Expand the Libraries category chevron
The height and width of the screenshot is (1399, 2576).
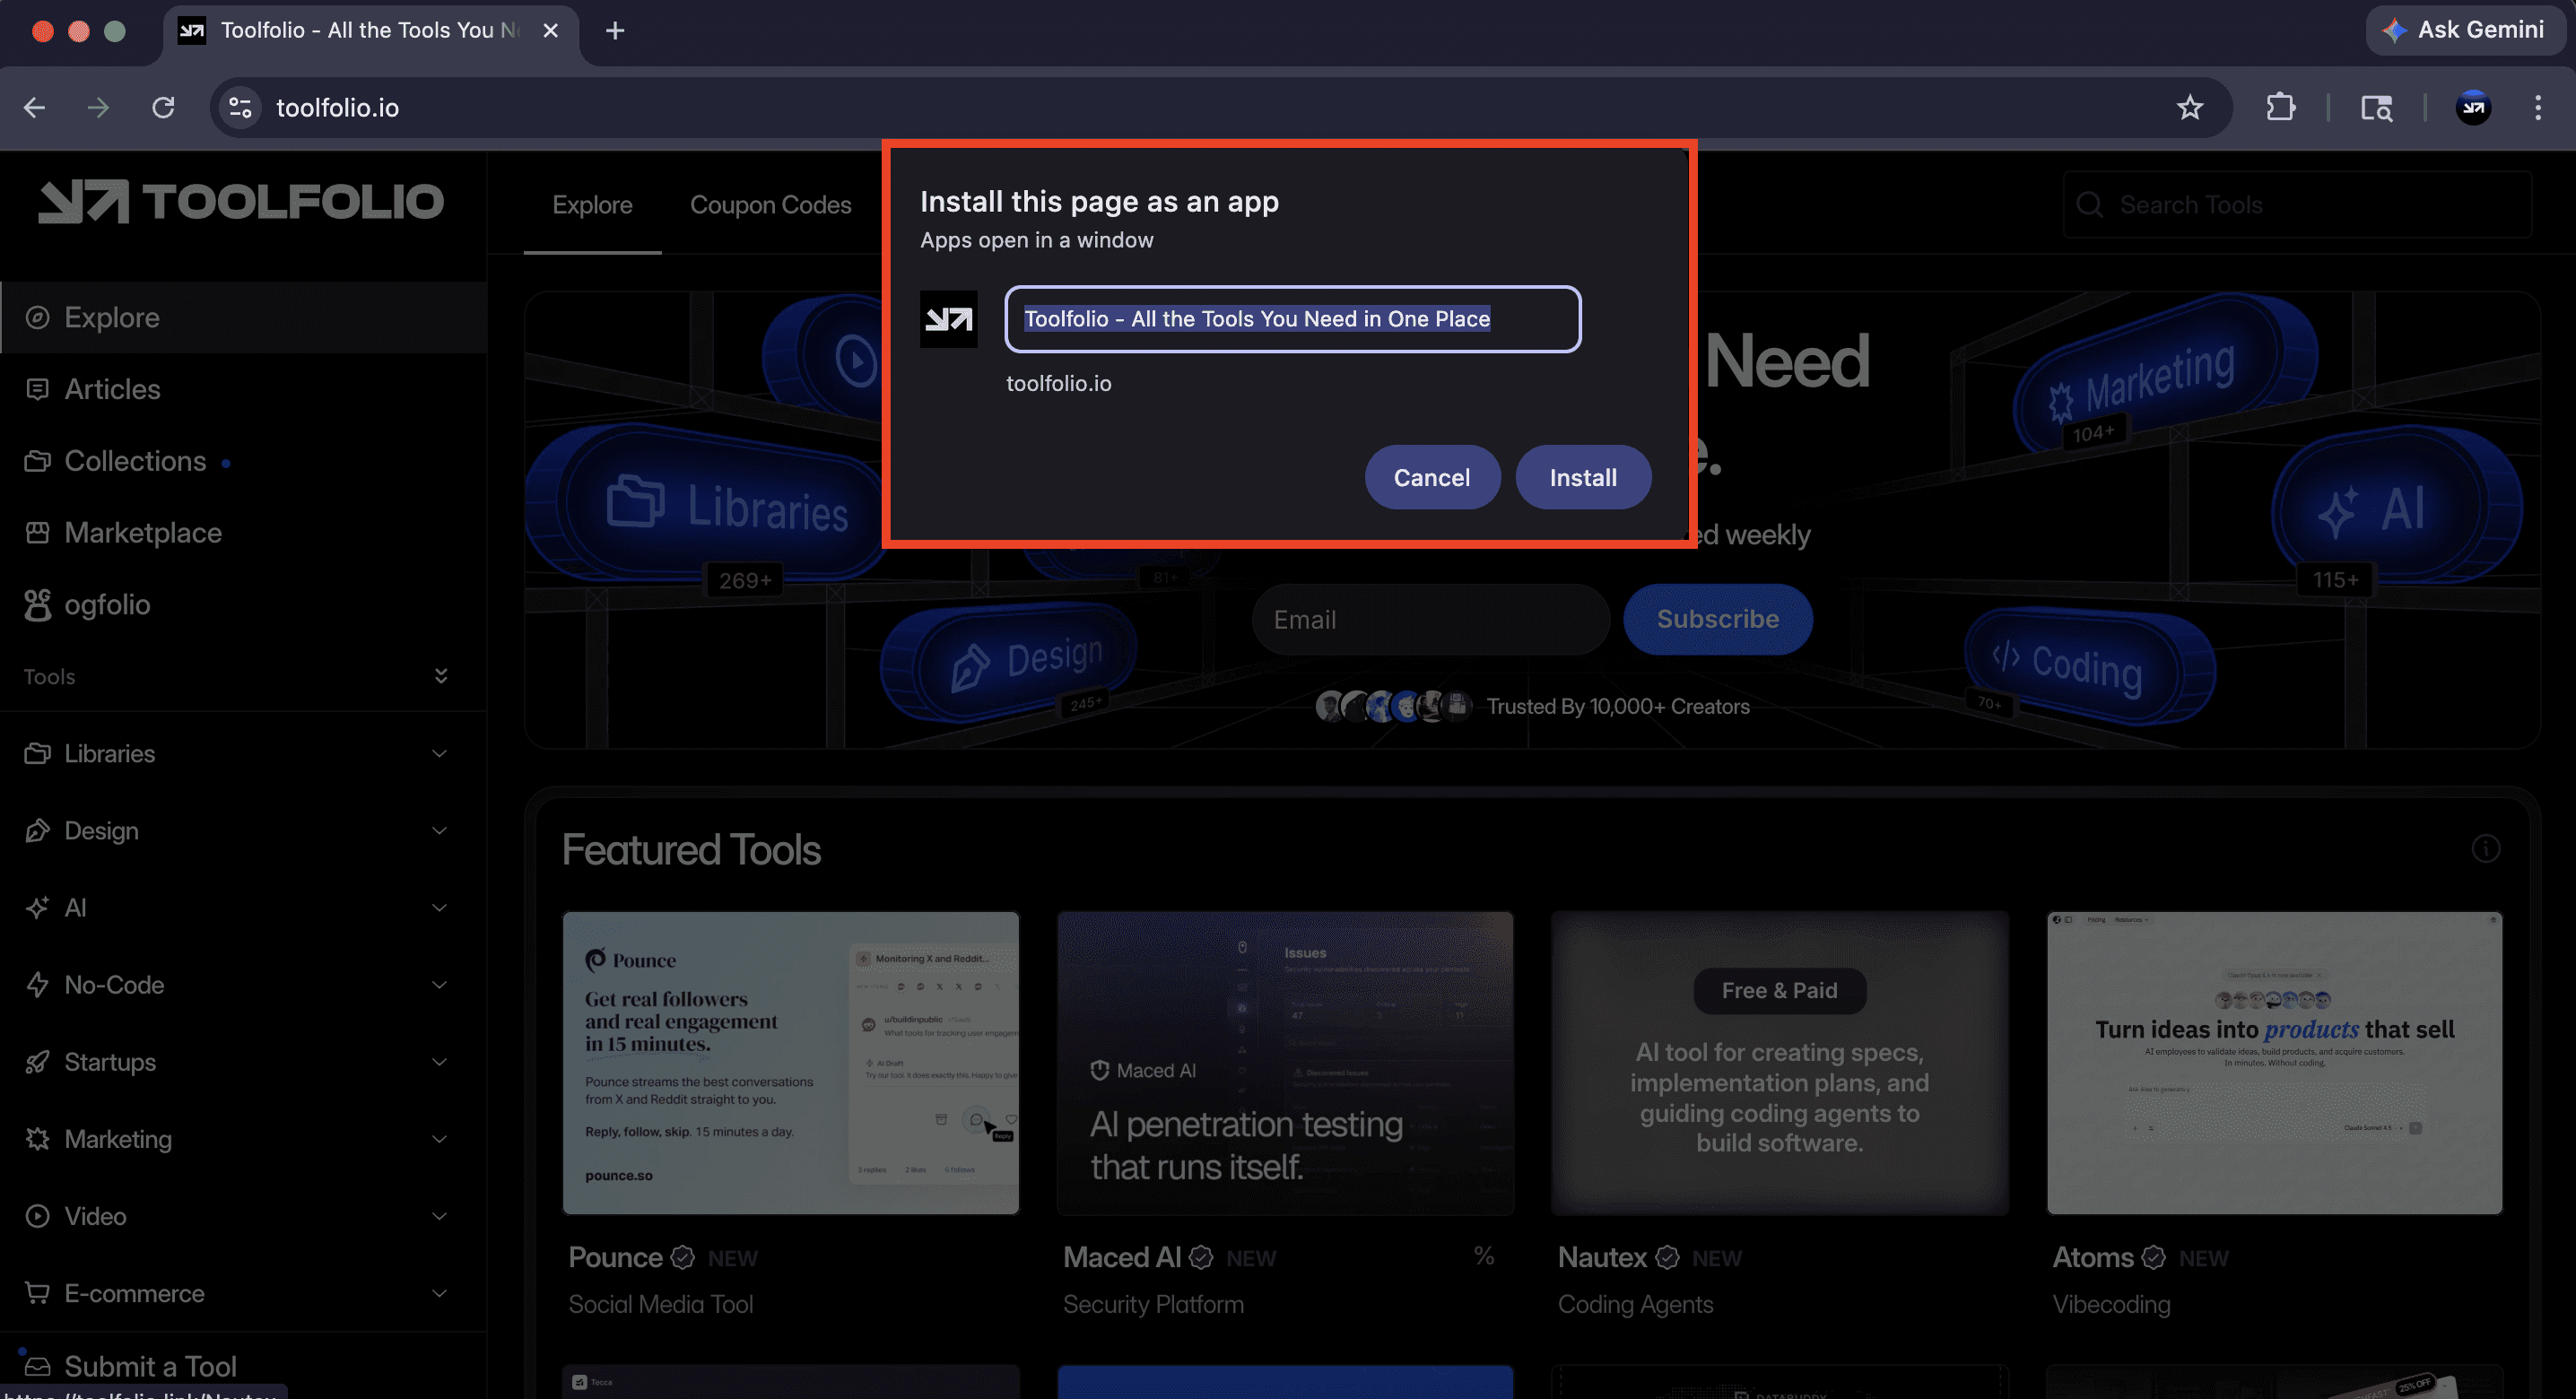439,753
